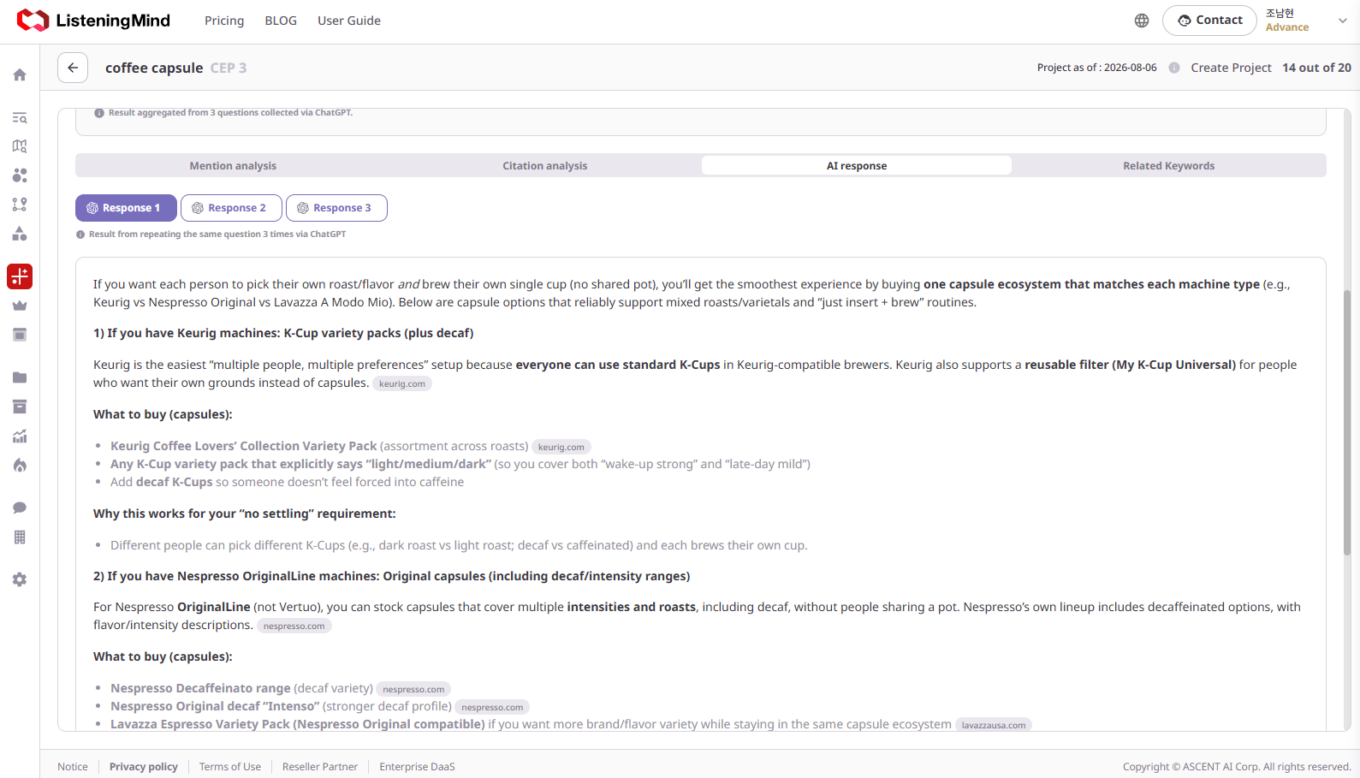Open BLOG in top navigation
1360x778 pixels.
(x=281, y=20)
